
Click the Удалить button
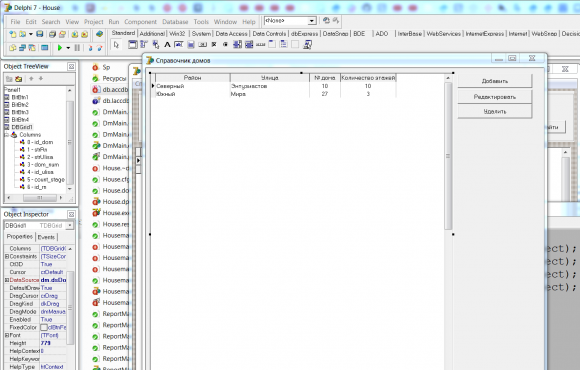pyautogui.click(x=495, y=111)
